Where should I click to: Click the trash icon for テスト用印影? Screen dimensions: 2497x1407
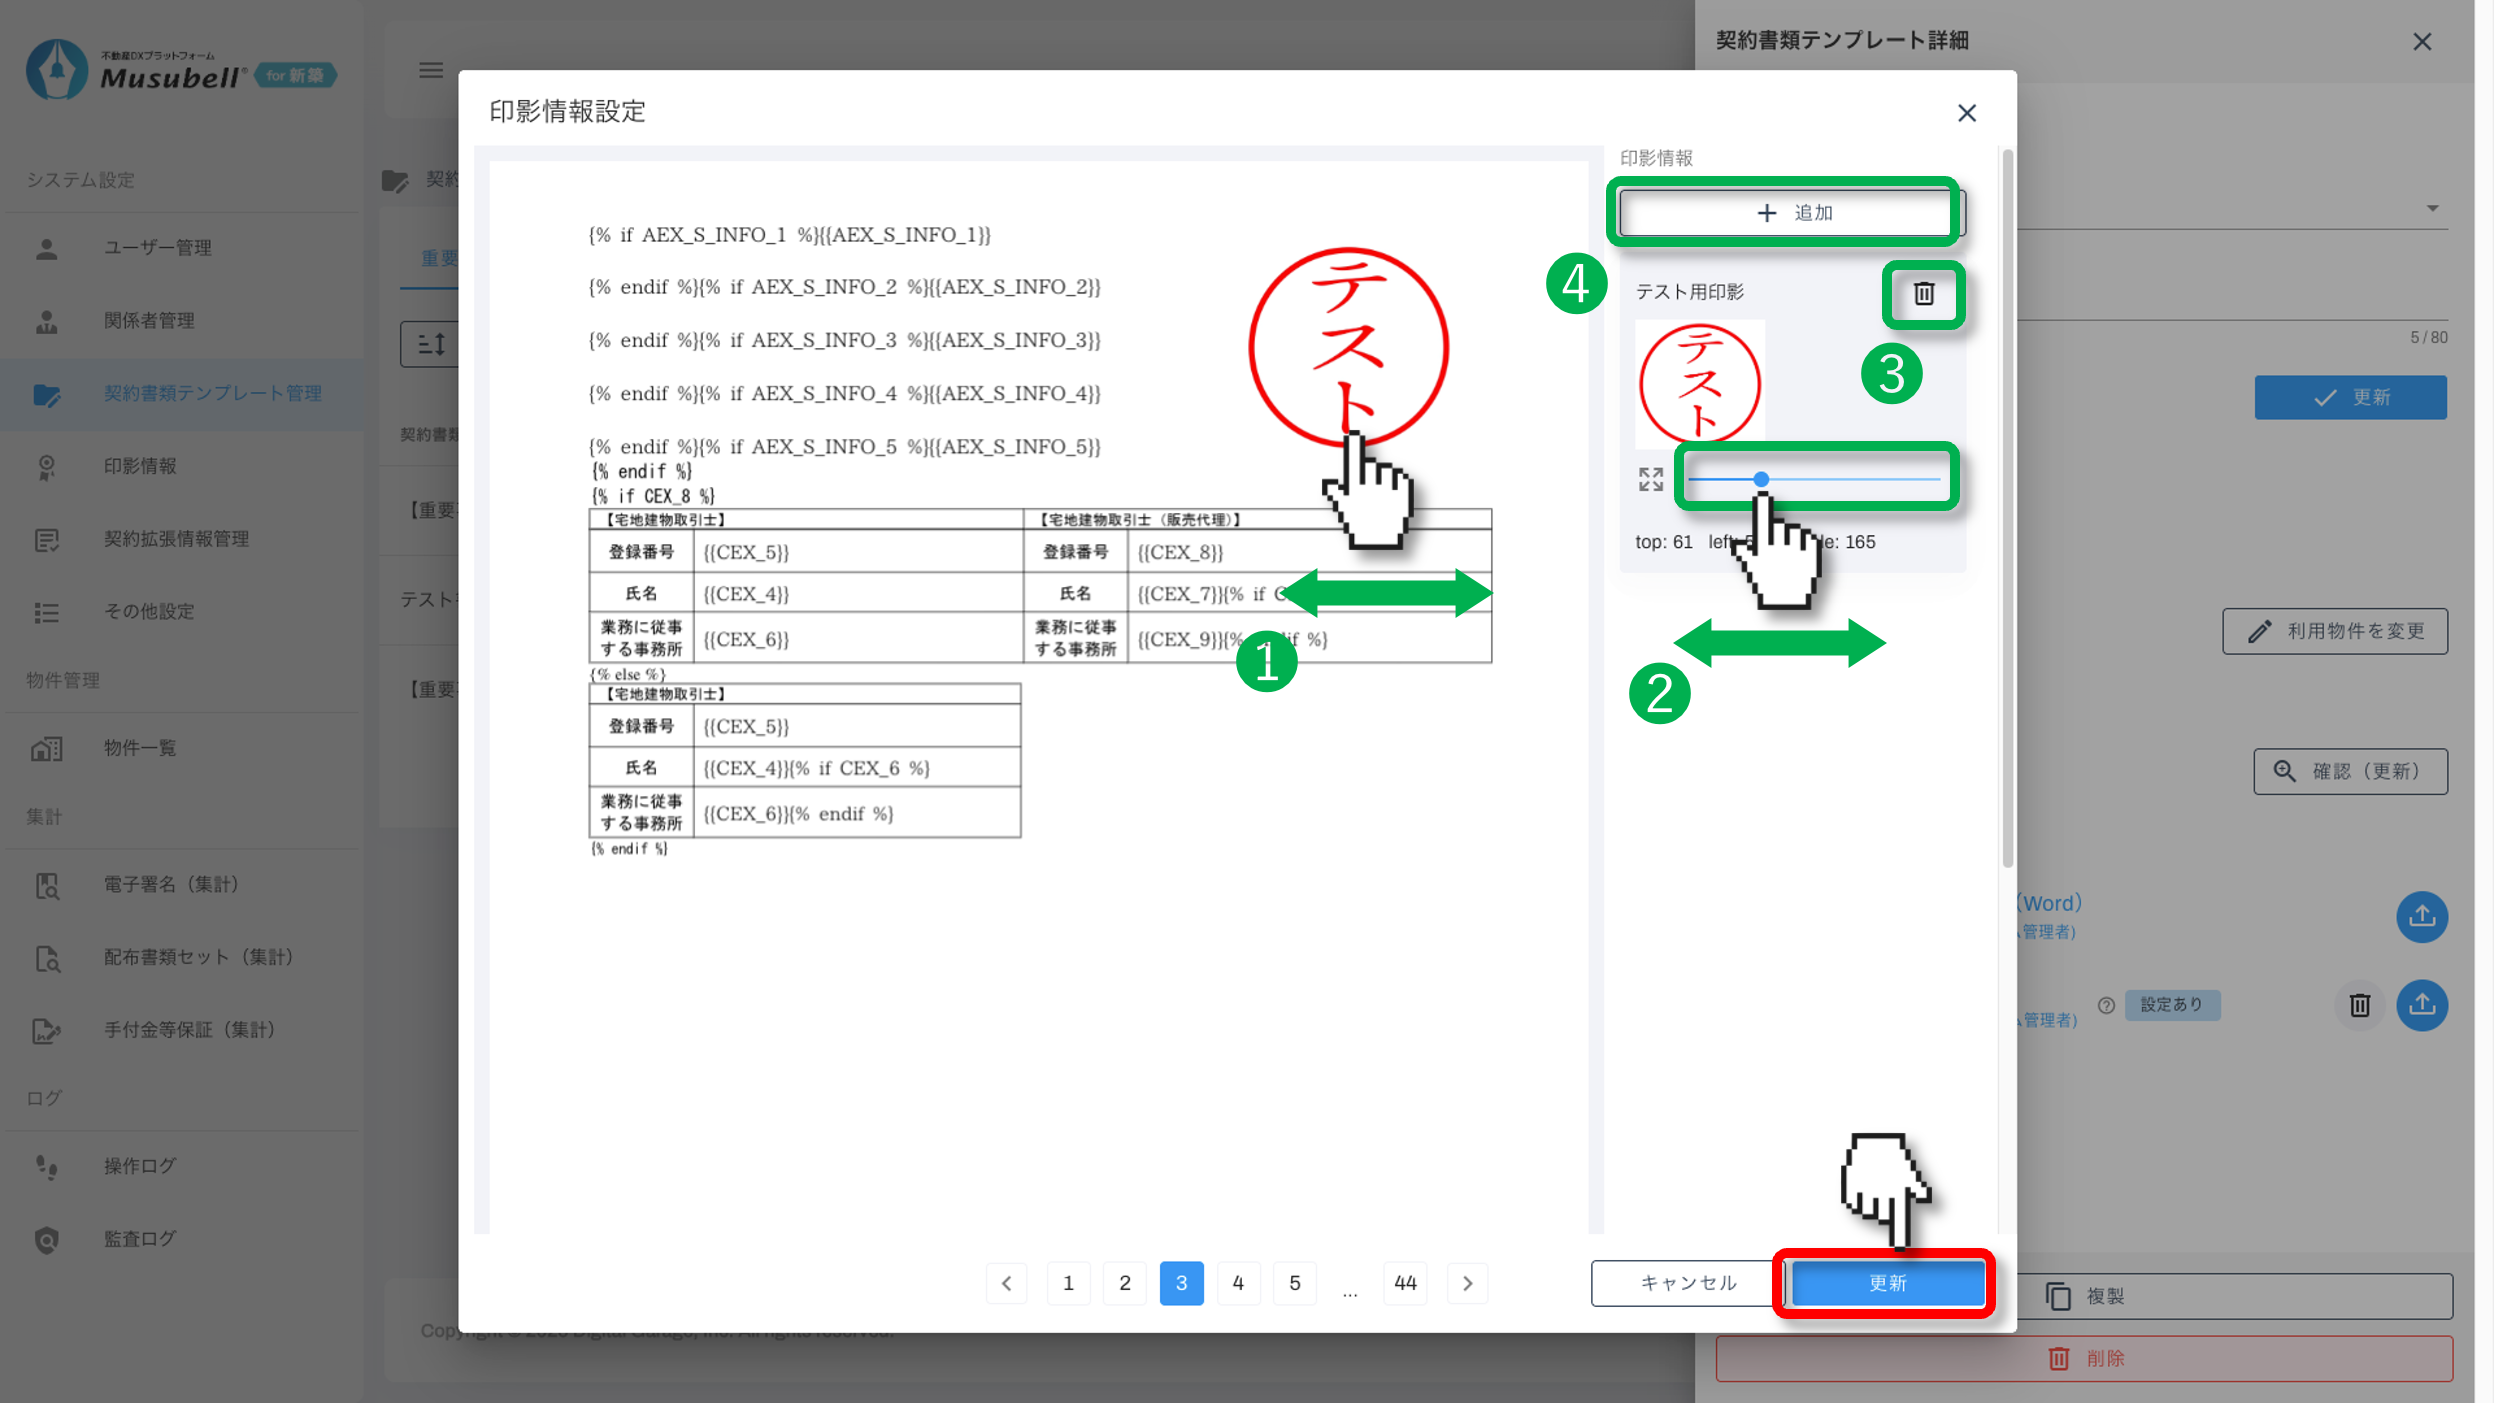(1923, 294)
